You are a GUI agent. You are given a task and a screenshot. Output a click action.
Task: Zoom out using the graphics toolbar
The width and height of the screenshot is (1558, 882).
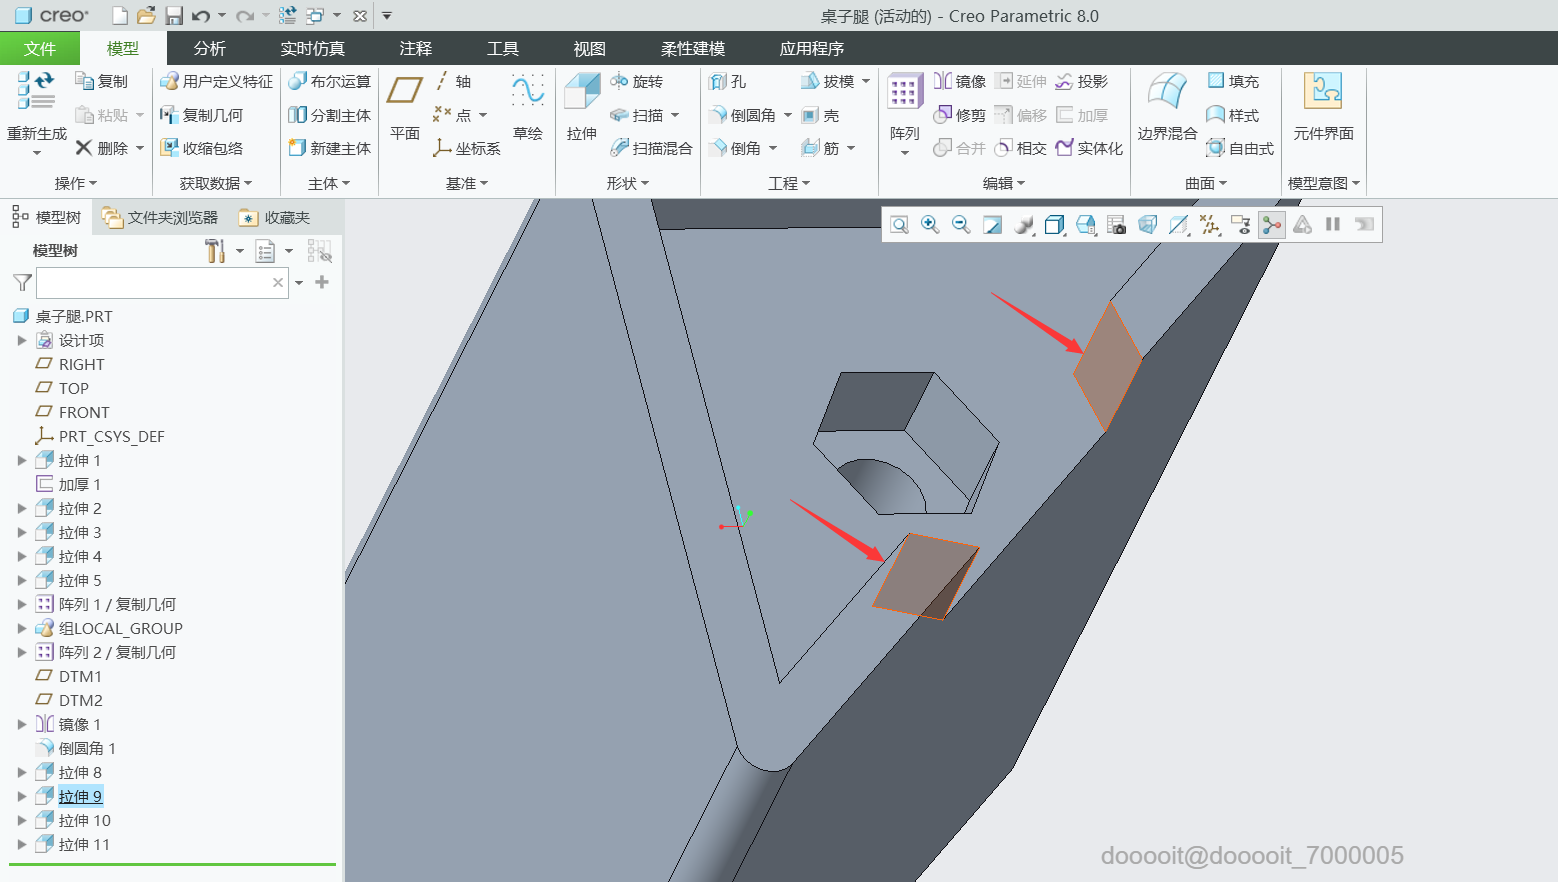point(961,225)
